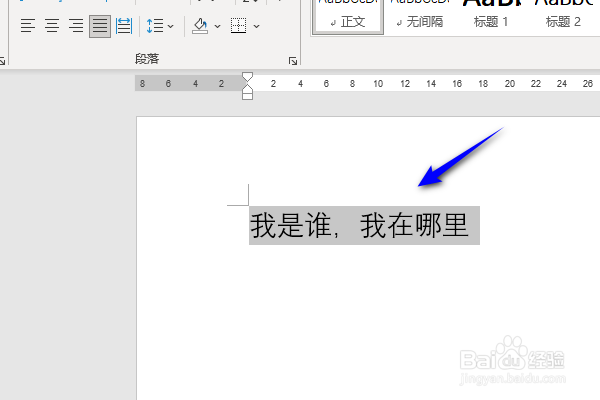
Task: Select the first line indent ruler marker
Action: [x=248, y=77]
